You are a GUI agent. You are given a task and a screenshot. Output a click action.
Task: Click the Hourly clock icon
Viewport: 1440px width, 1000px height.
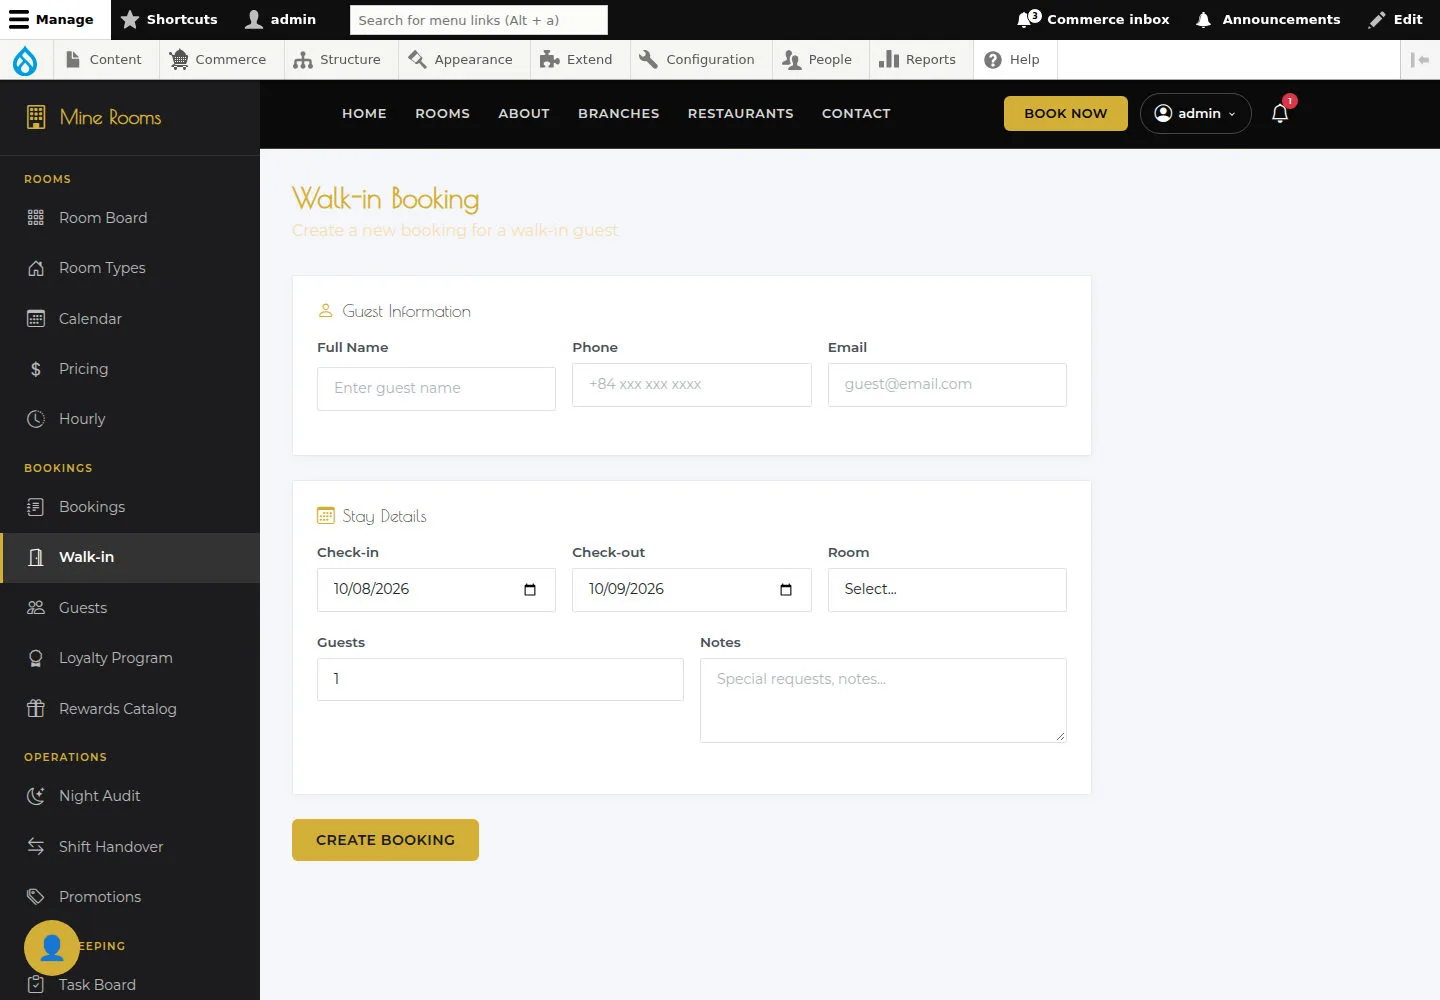click(x=36, y=419)
